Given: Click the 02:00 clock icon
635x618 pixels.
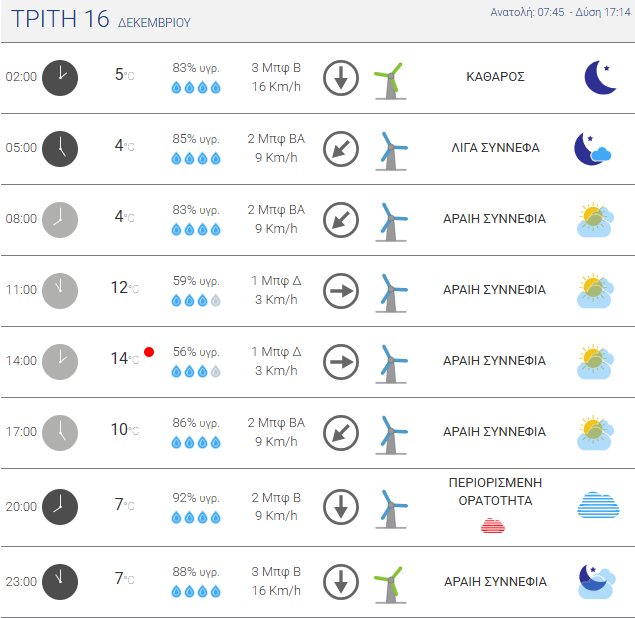Looking at the screenshot, I should click(x=60, y=77).
